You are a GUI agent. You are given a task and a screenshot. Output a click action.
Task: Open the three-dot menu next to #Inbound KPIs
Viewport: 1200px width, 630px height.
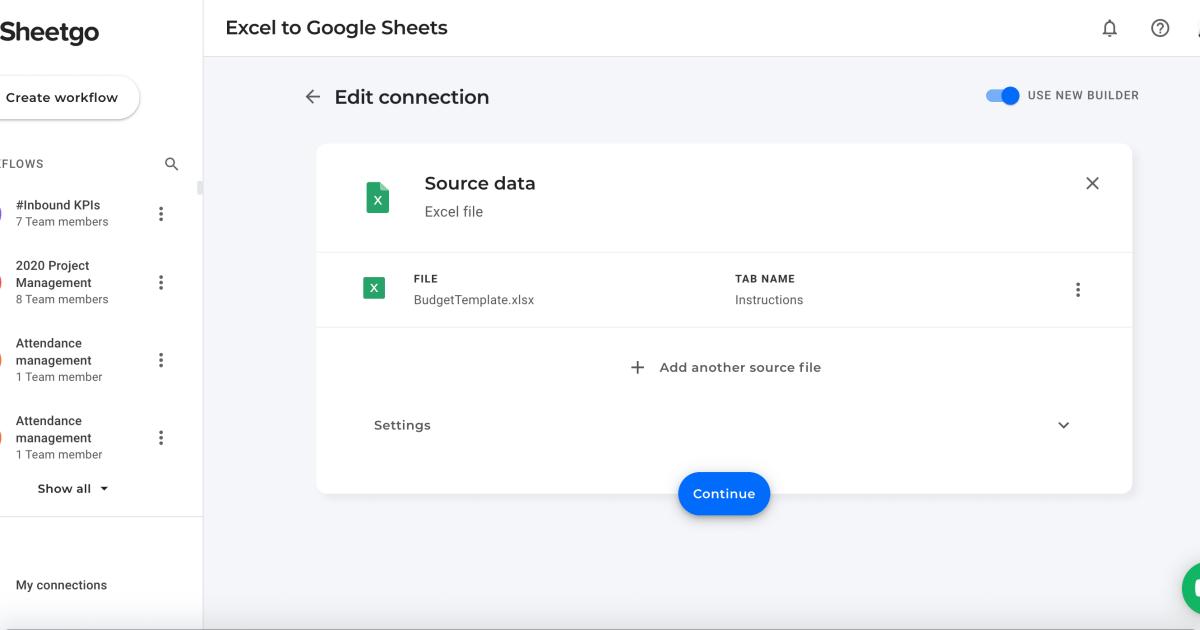(160, 213)
